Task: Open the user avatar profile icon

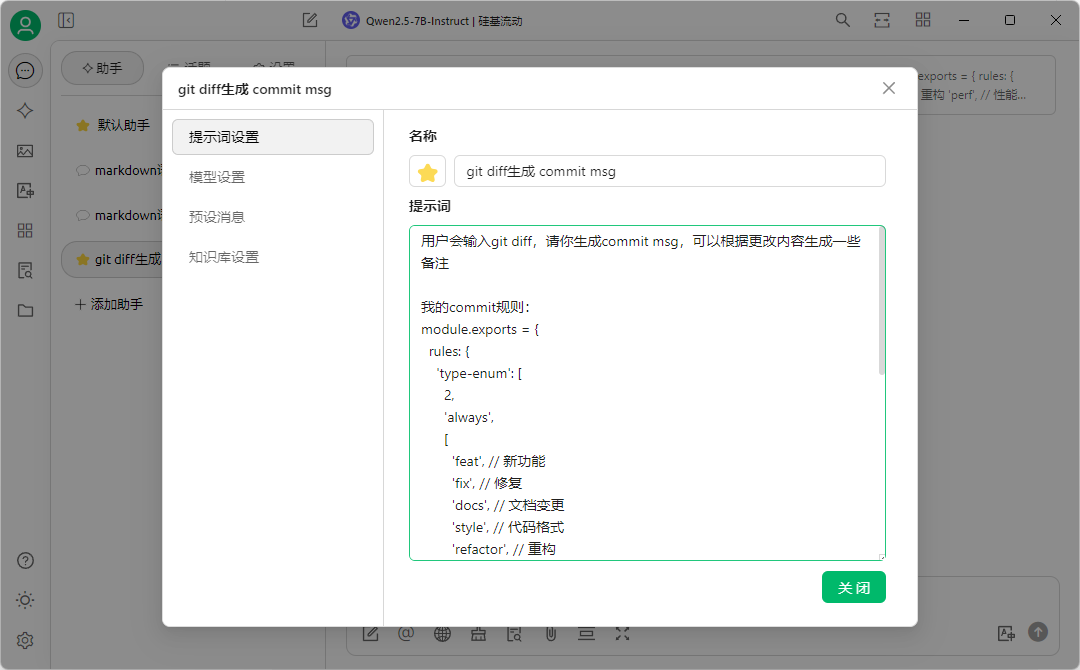Action: tap(25, 25)
